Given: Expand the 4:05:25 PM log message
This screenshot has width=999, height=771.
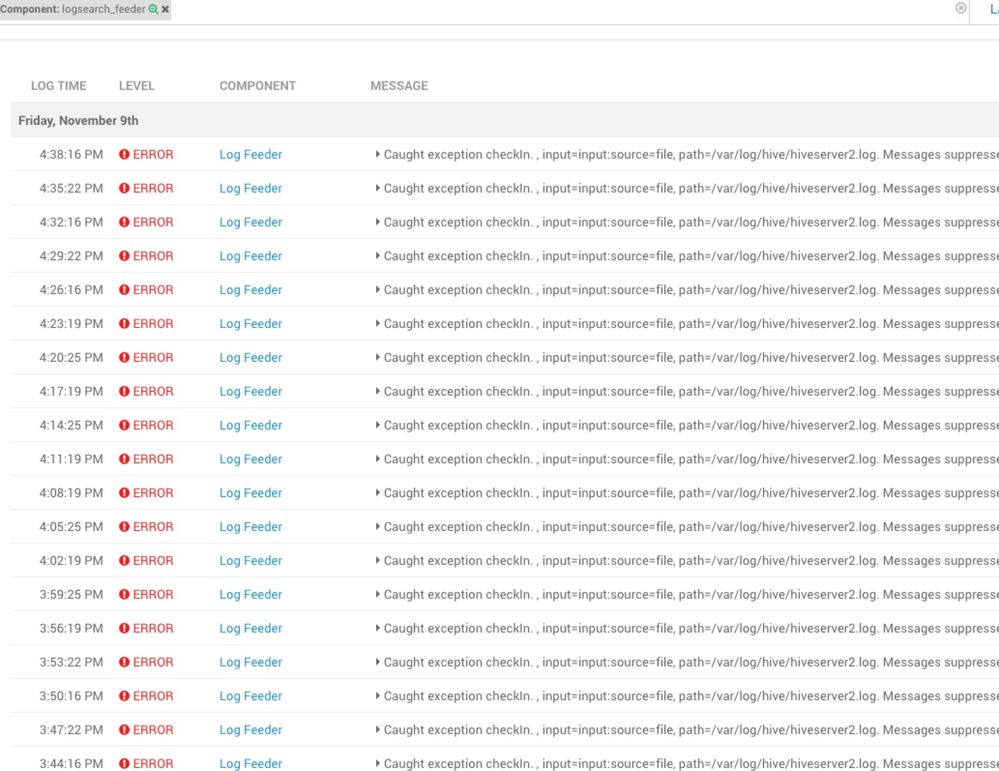Looking at the screenshot, I should [x=377, y=526].
